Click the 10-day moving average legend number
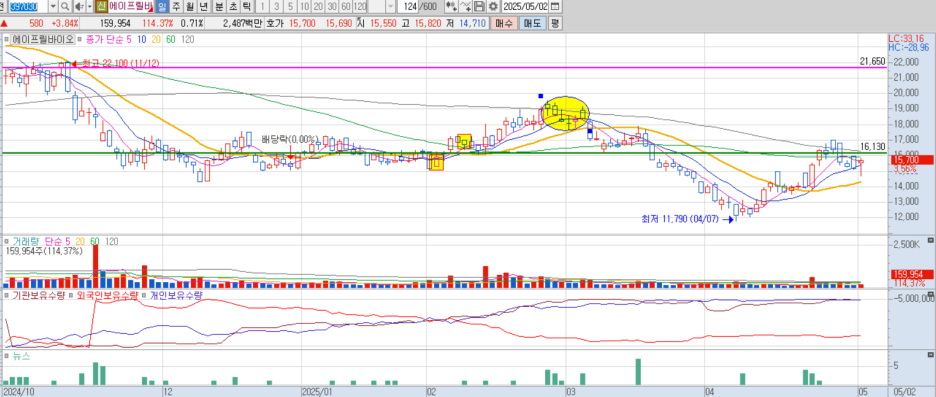The width and height of the screenshot is (936, 397). 142,39
